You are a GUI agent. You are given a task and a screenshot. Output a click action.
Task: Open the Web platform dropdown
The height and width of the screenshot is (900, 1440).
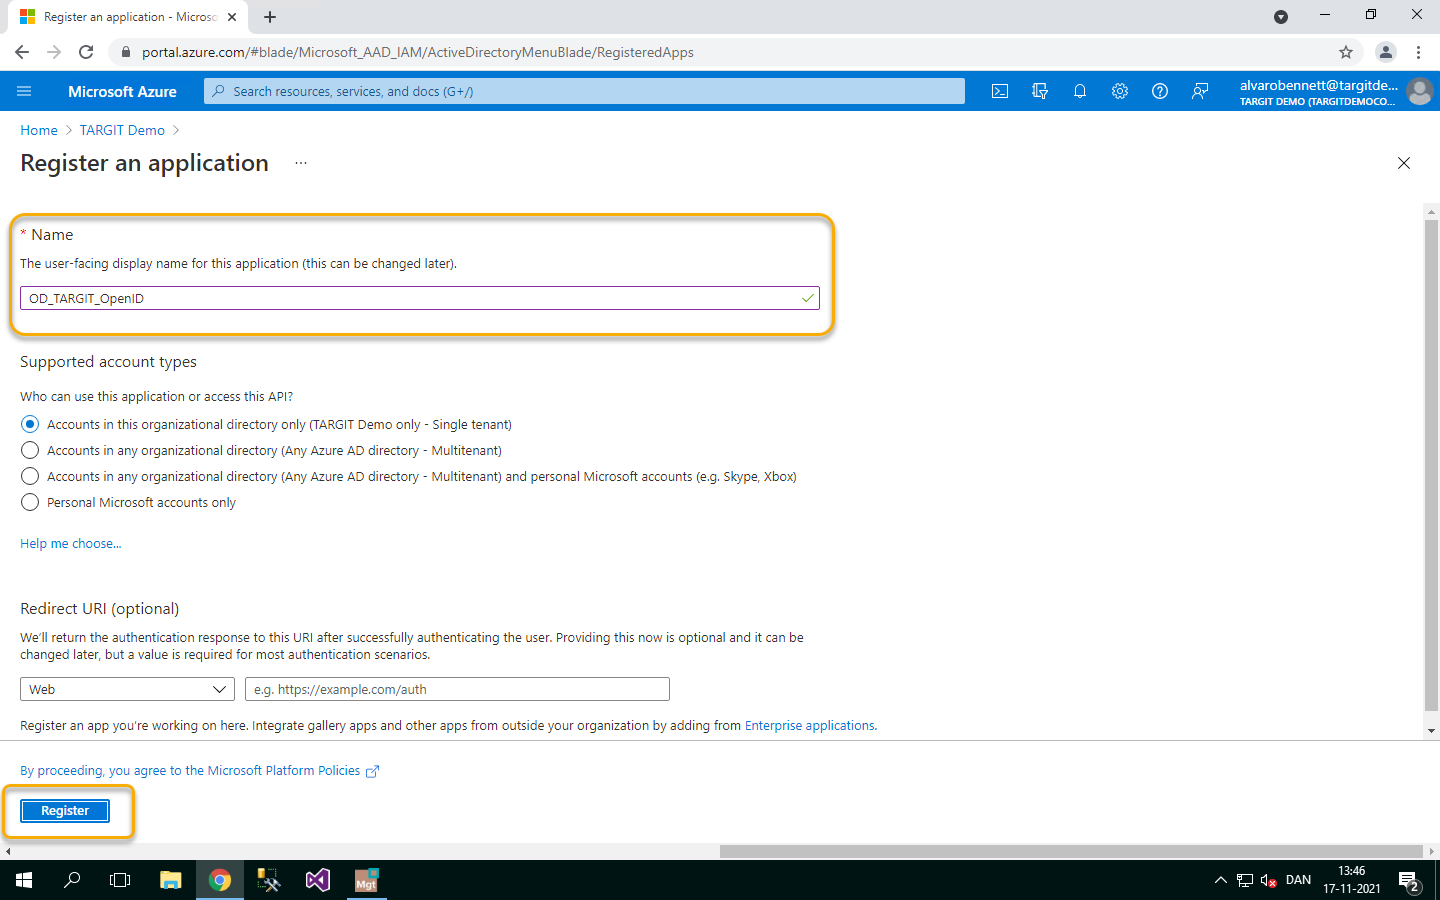pos(127,689)
